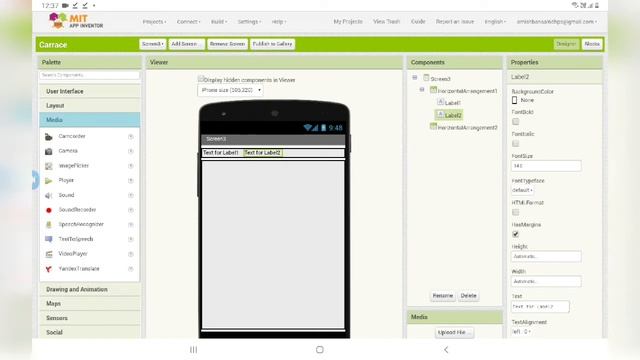Screen dimensions: 640x360
Task: Open help for YandexTranslate component
Action: coord(131,269)
